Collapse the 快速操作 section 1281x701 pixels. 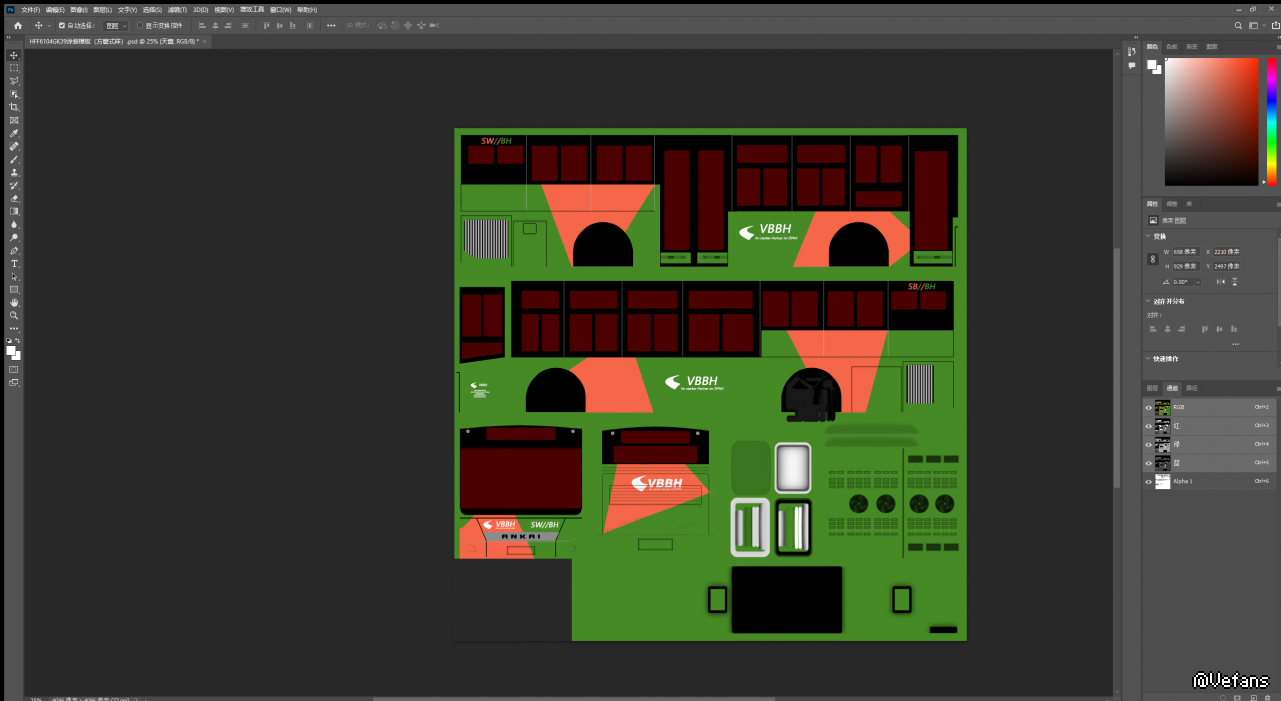[x=1148, y=358]
